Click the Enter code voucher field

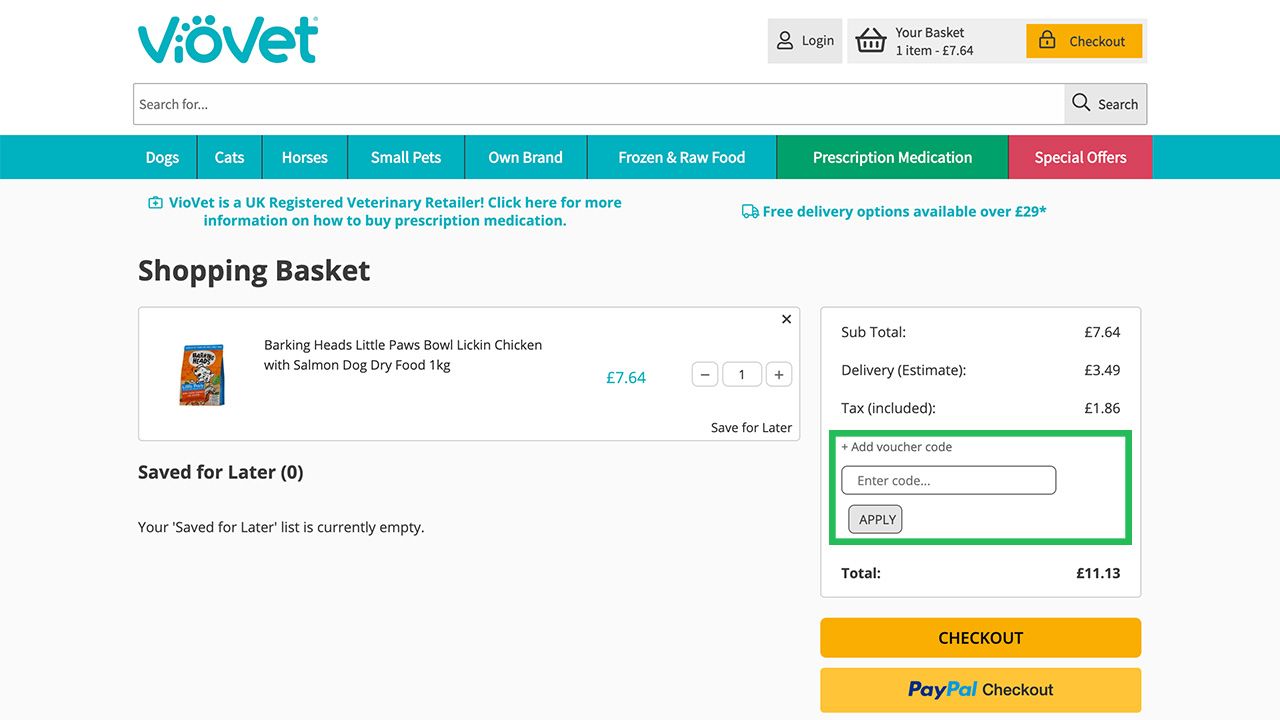(948, 480)
